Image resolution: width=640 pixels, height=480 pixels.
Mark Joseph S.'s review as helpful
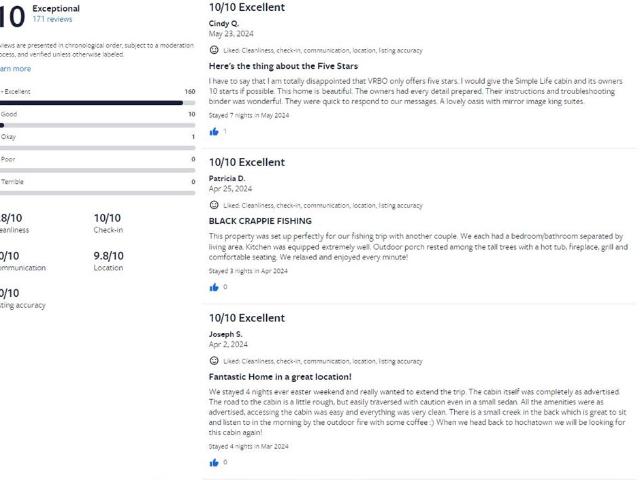tap(213, 462)
